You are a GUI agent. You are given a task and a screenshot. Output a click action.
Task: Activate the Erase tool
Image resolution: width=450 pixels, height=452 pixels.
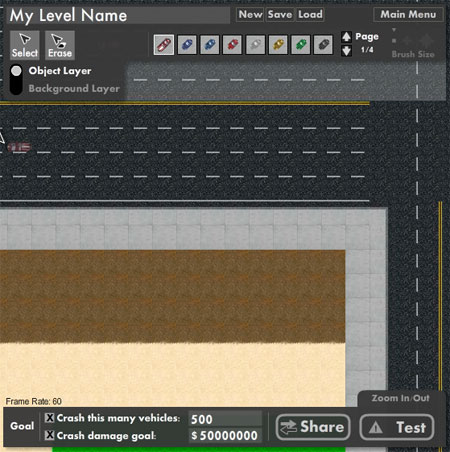[x=60, y=45]
